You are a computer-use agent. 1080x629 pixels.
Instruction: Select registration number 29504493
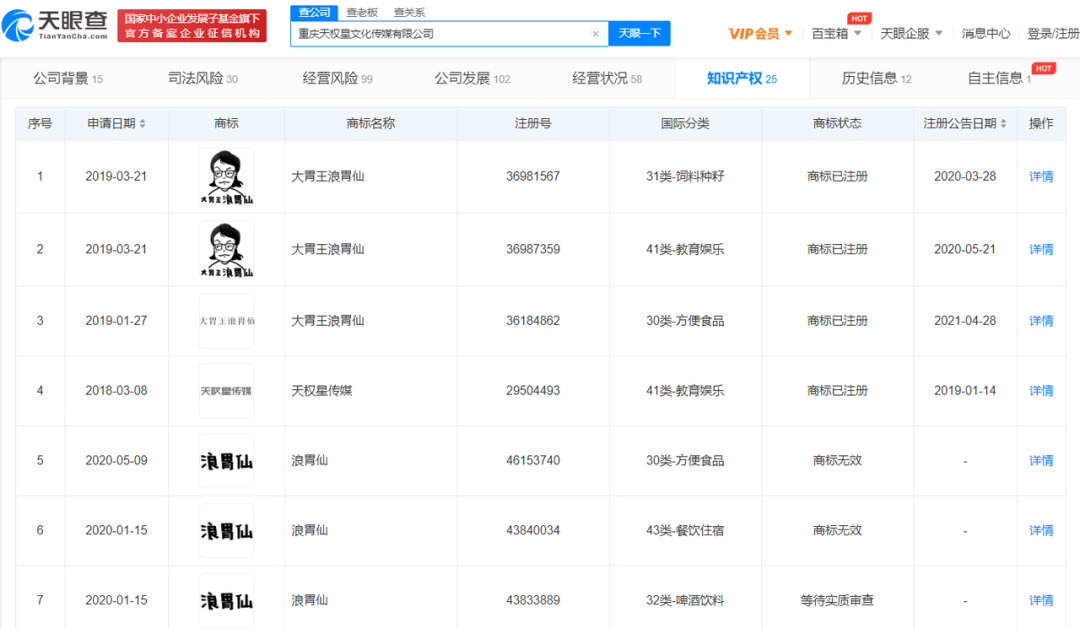[532, 391]
